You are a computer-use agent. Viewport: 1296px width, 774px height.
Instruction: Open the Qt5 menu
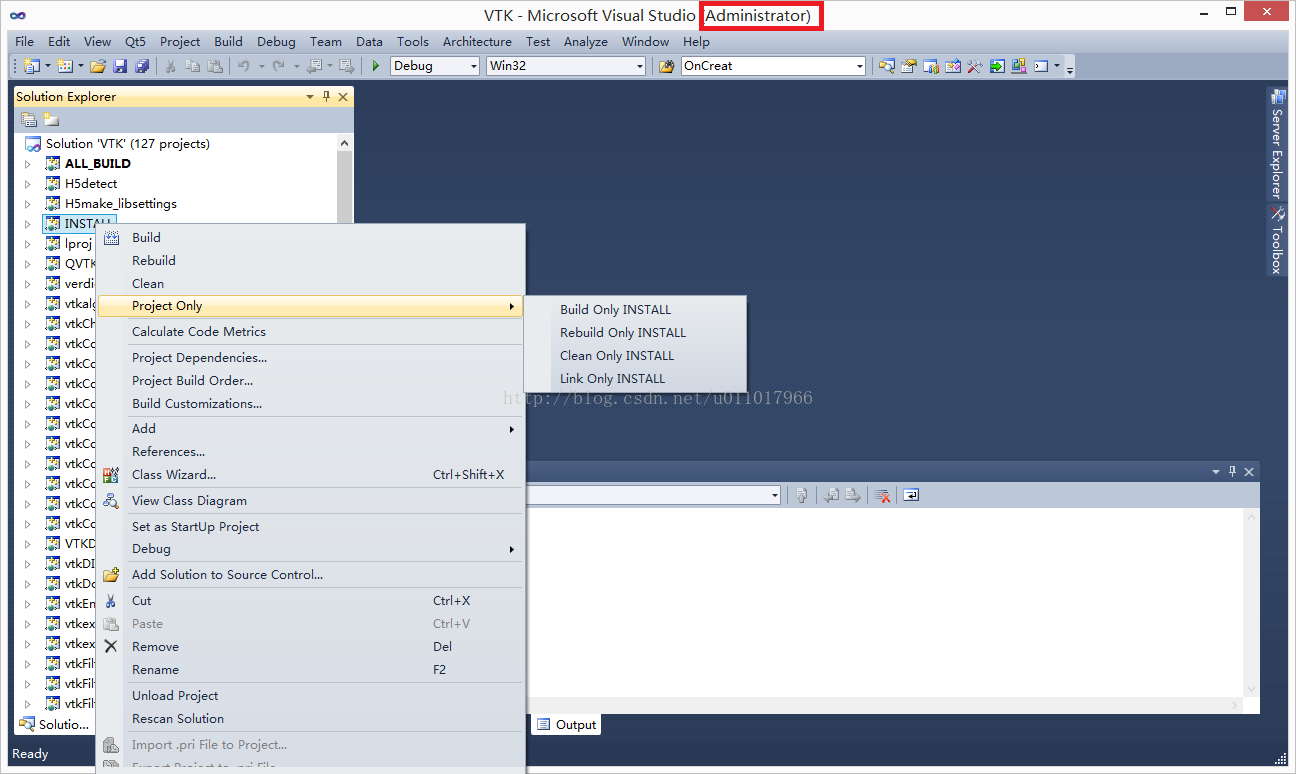pos(135,41)
